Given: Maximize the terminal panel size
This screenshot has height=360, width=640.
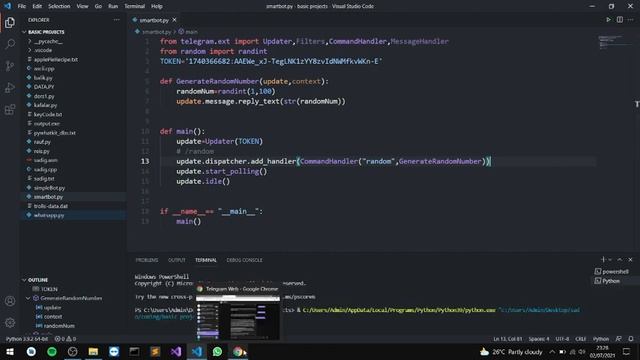Looking at the screenshot, I should (x=620, y=260).
